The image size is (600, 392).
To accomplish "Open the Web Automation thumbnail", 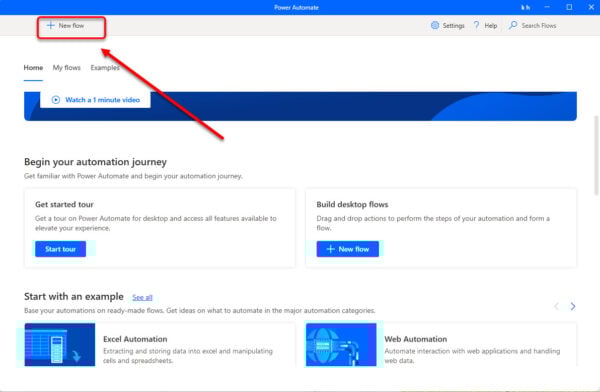I will (341, 345).
